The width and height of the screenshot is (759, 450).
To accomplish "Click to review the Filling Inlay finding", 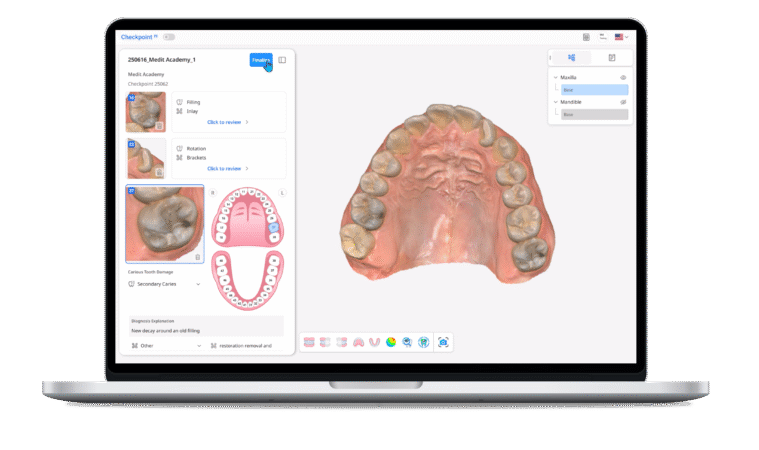I will click(x=228, y=122).
